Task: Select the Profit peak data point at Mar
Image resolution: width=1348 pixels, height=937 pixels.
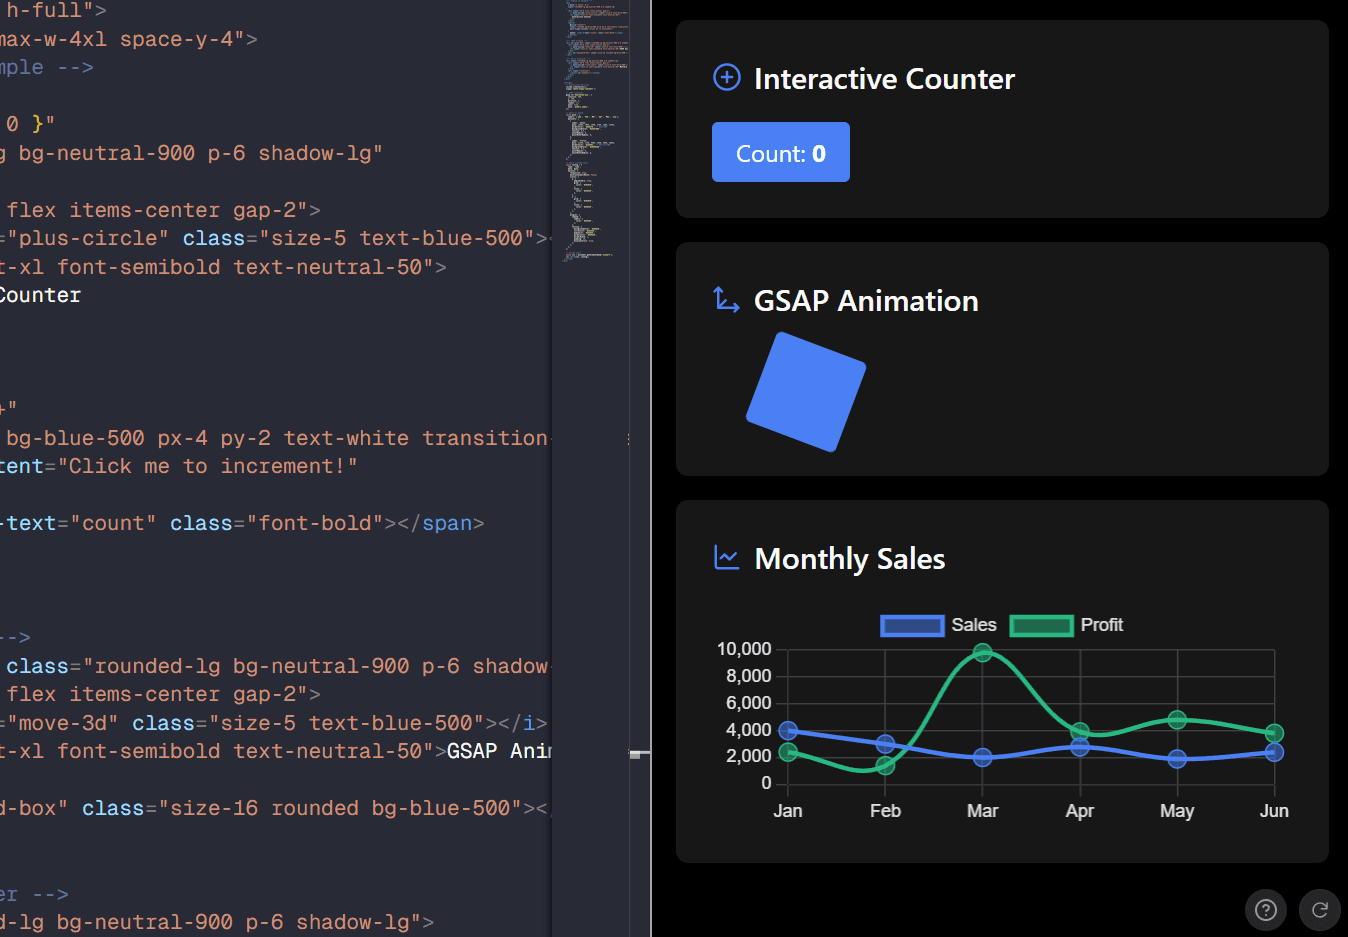Action: [982, 653]
